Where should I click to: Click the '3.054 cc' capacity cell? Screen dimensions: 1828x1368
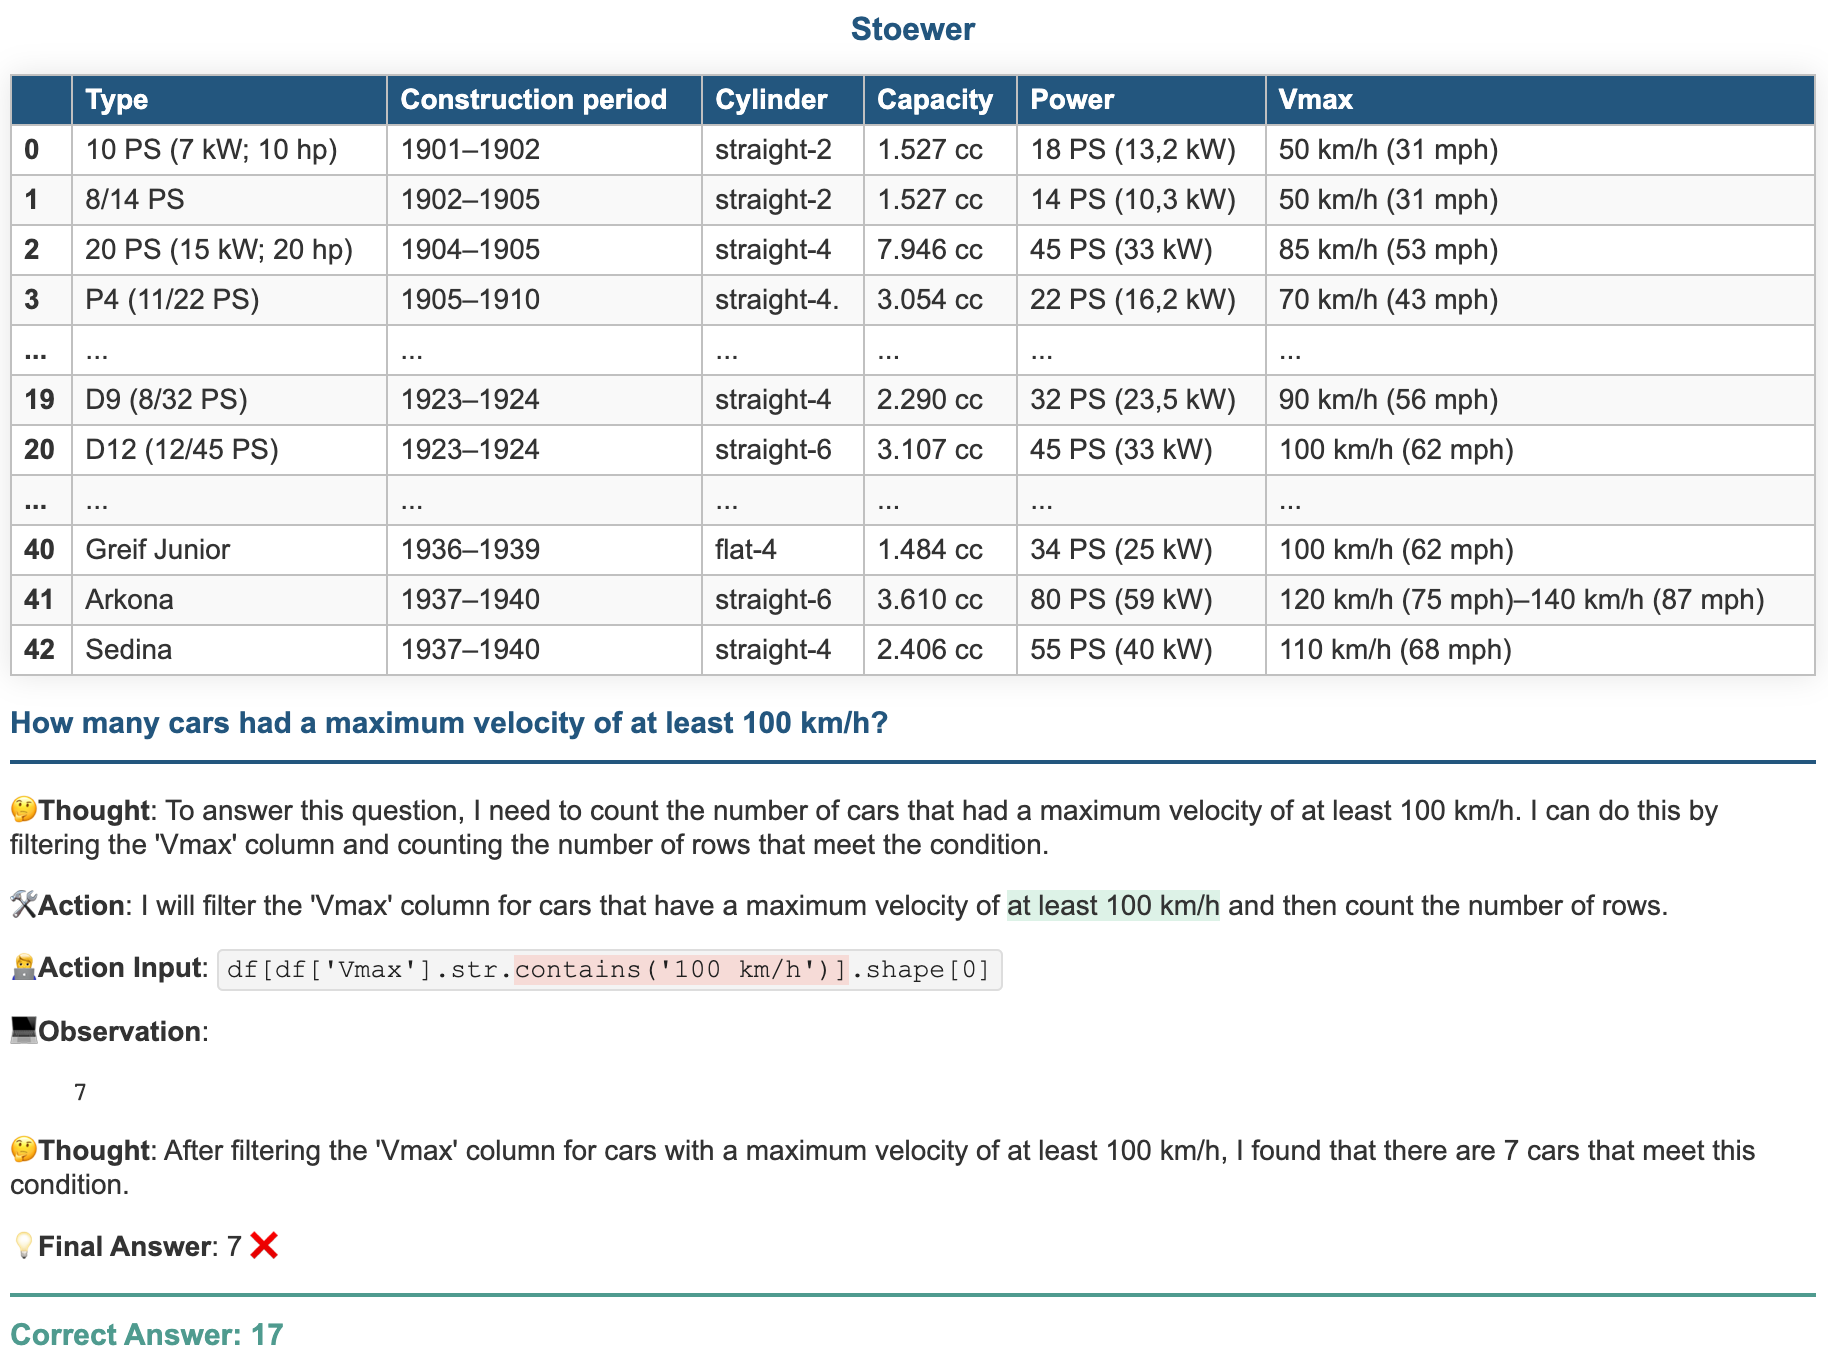pyautogui.click(x=940, y=300)
